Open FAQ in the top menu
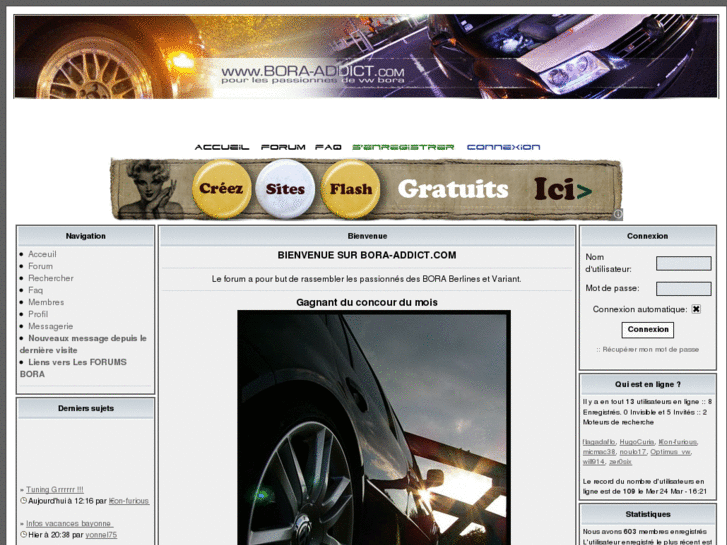Screen dimensions: 727x545 click(x=328, y=147)
